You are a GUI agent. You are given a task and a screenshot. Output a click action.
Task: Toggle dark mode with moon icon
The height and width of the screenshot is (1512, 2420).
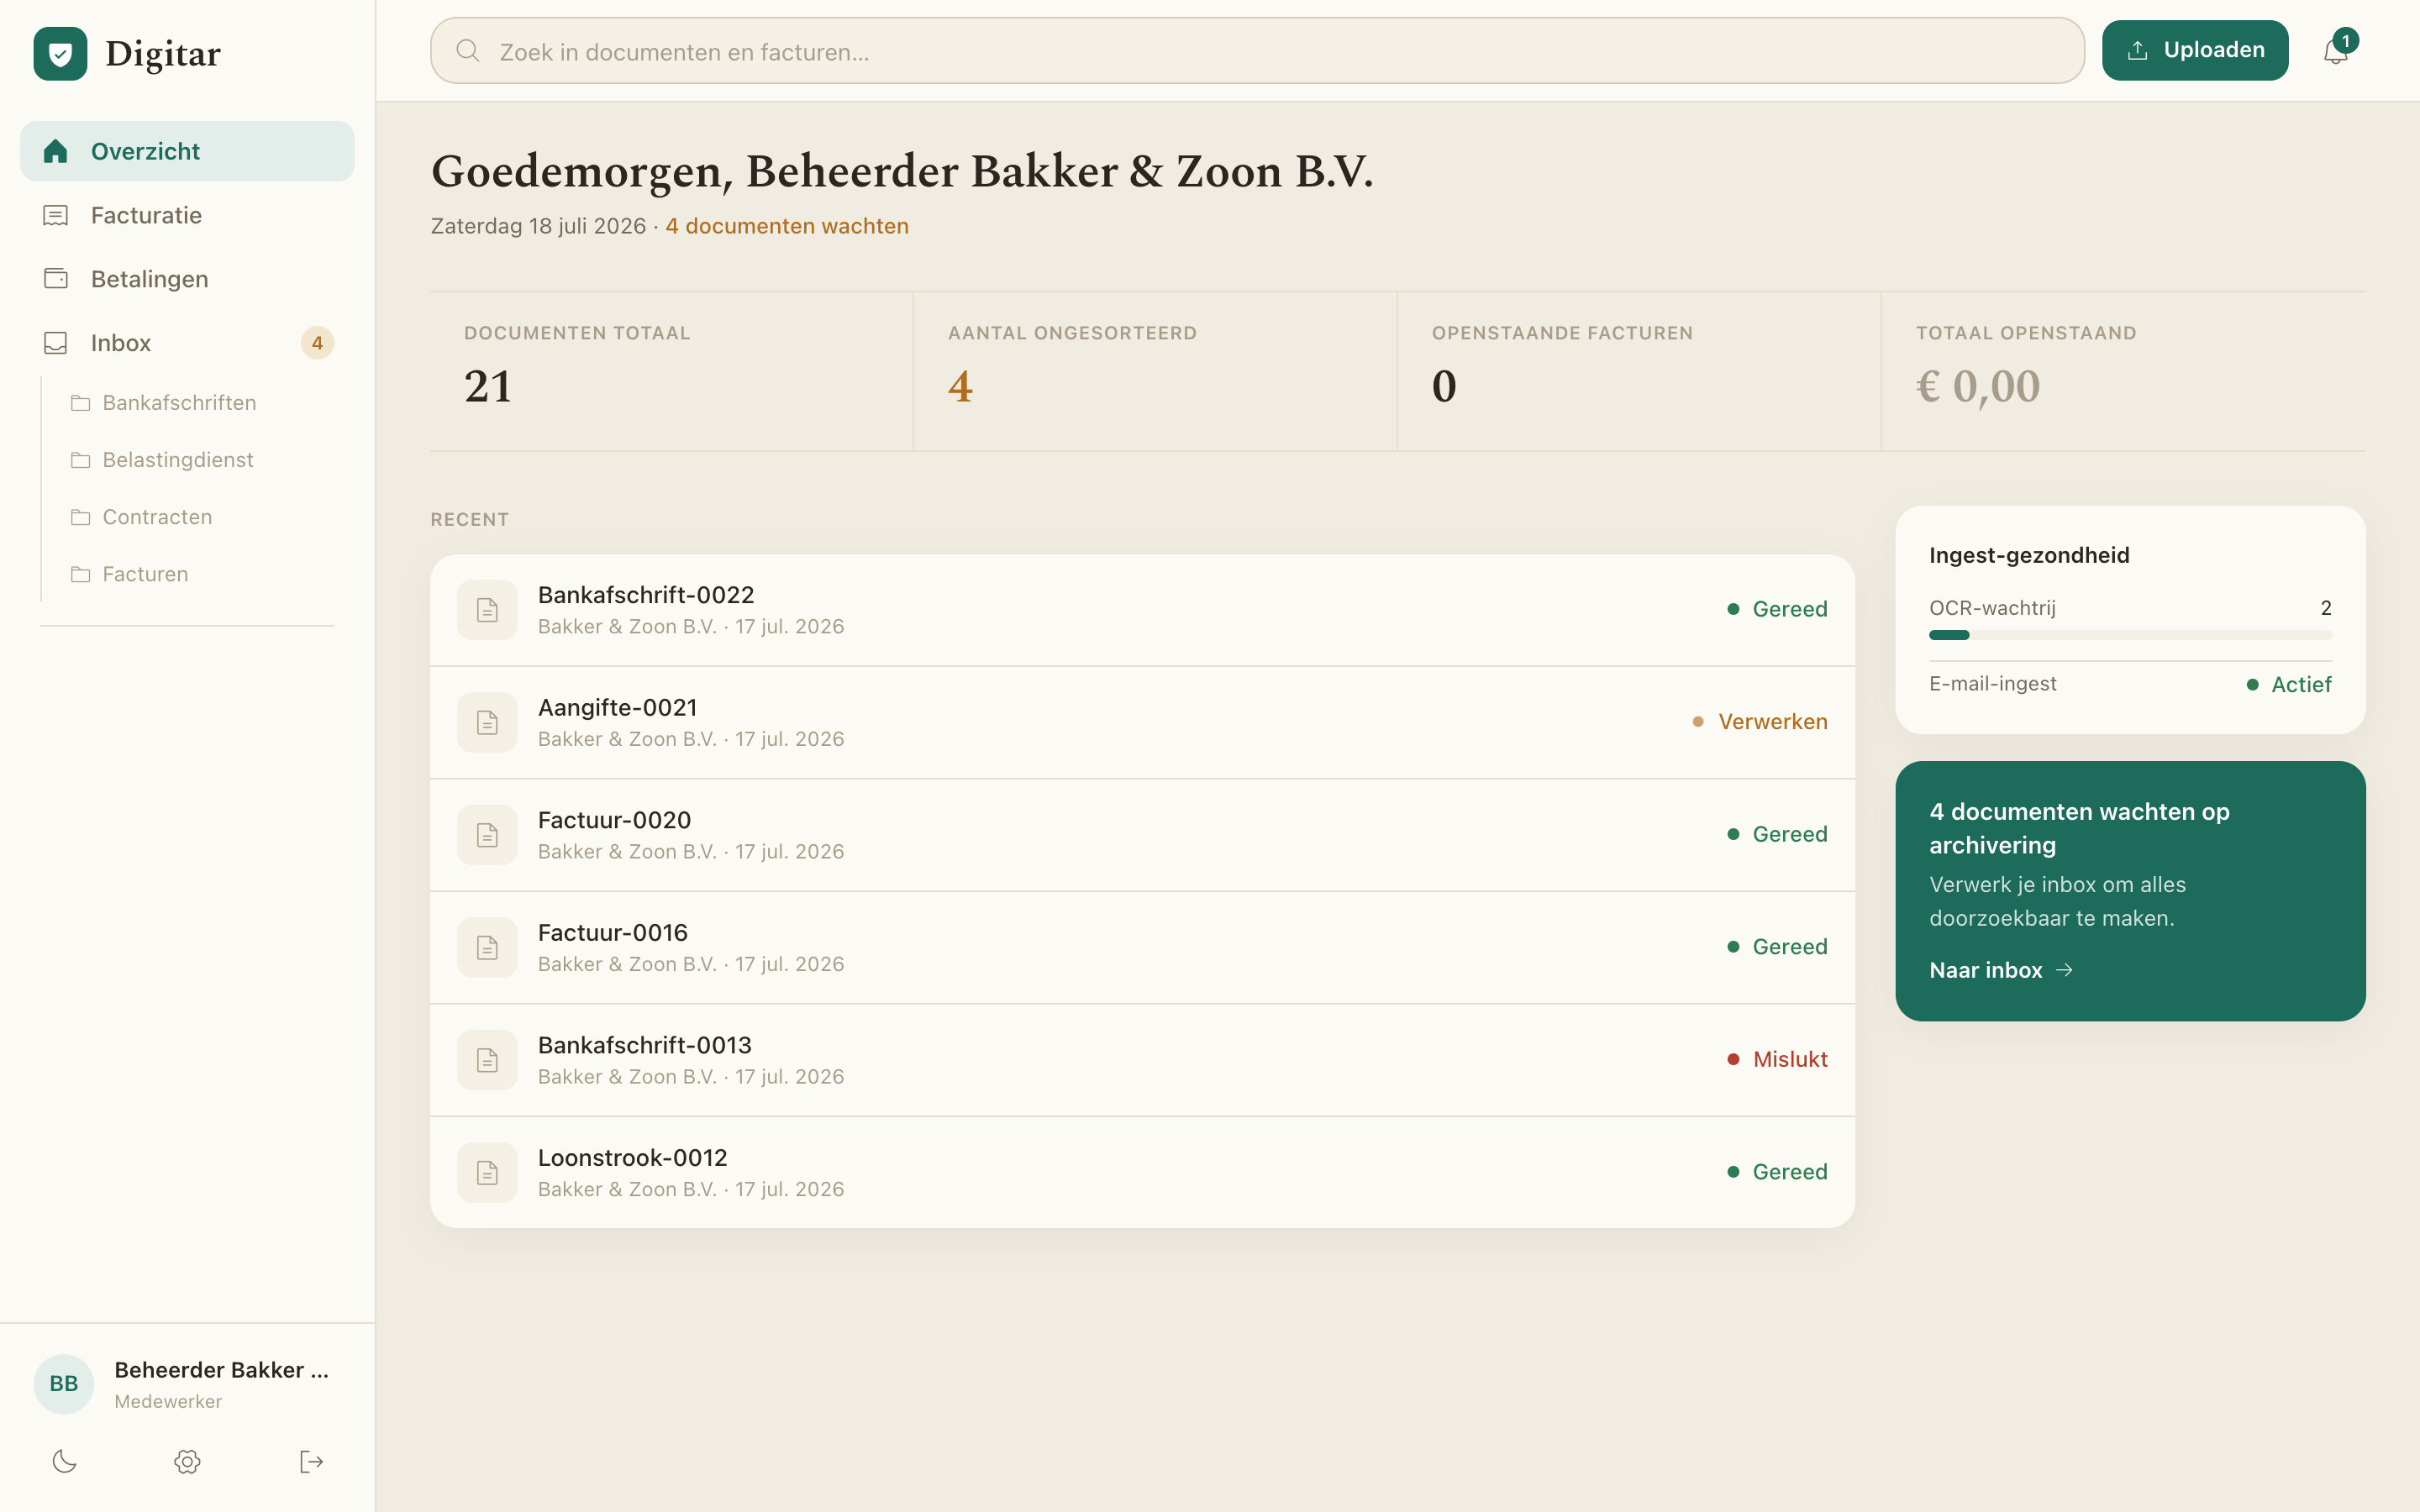(x=64, y=1462)
